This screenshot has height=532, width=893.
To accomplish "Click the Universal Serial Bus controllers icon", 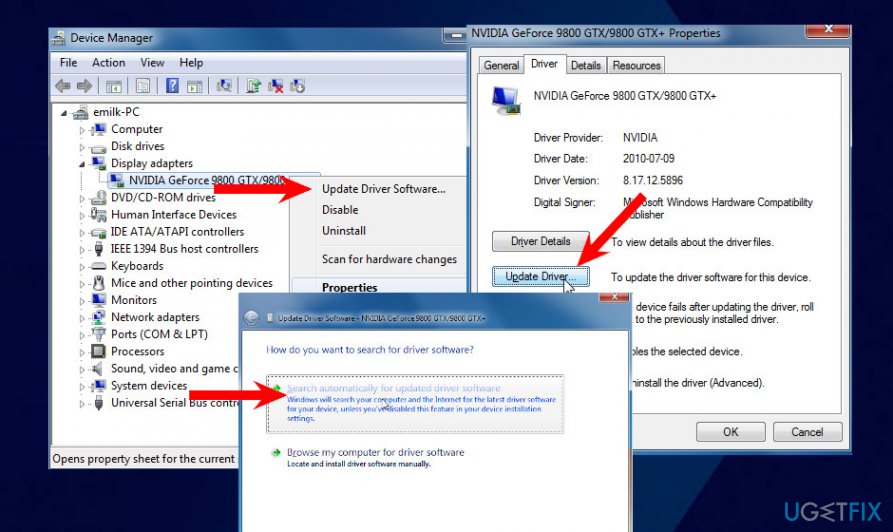I will pos(99,403).
